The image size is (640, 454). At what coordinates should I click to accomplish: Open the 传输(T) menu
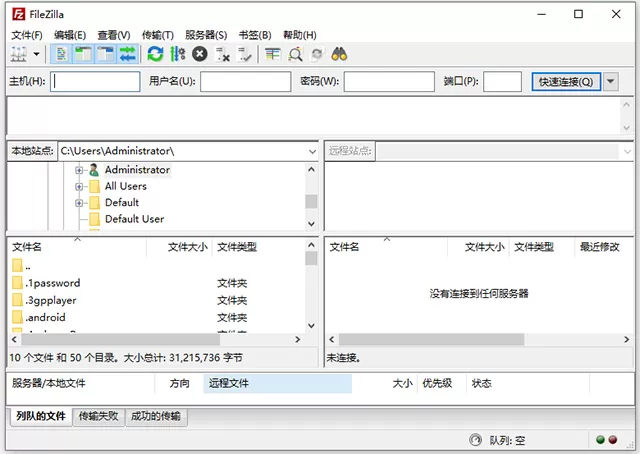[x=158, y=35]
